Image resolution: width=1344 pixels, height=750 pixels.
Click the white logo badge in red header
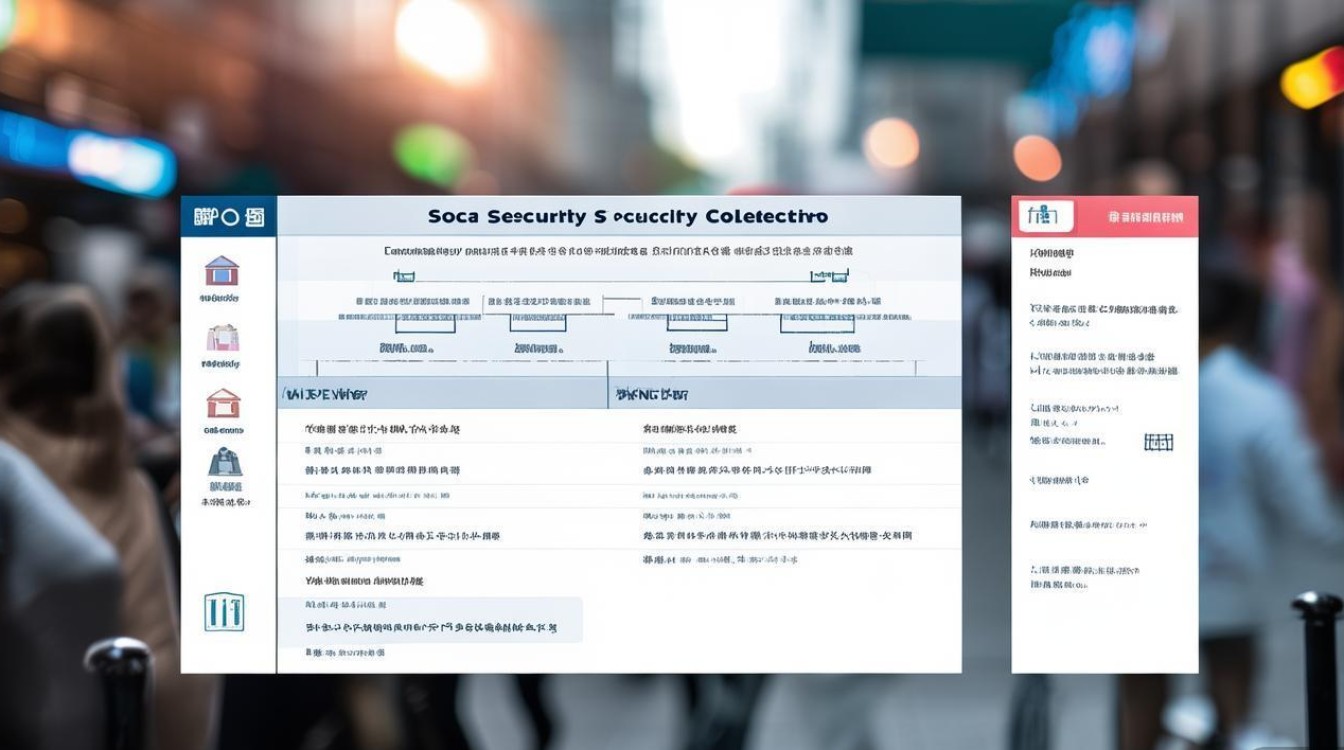1045,216
